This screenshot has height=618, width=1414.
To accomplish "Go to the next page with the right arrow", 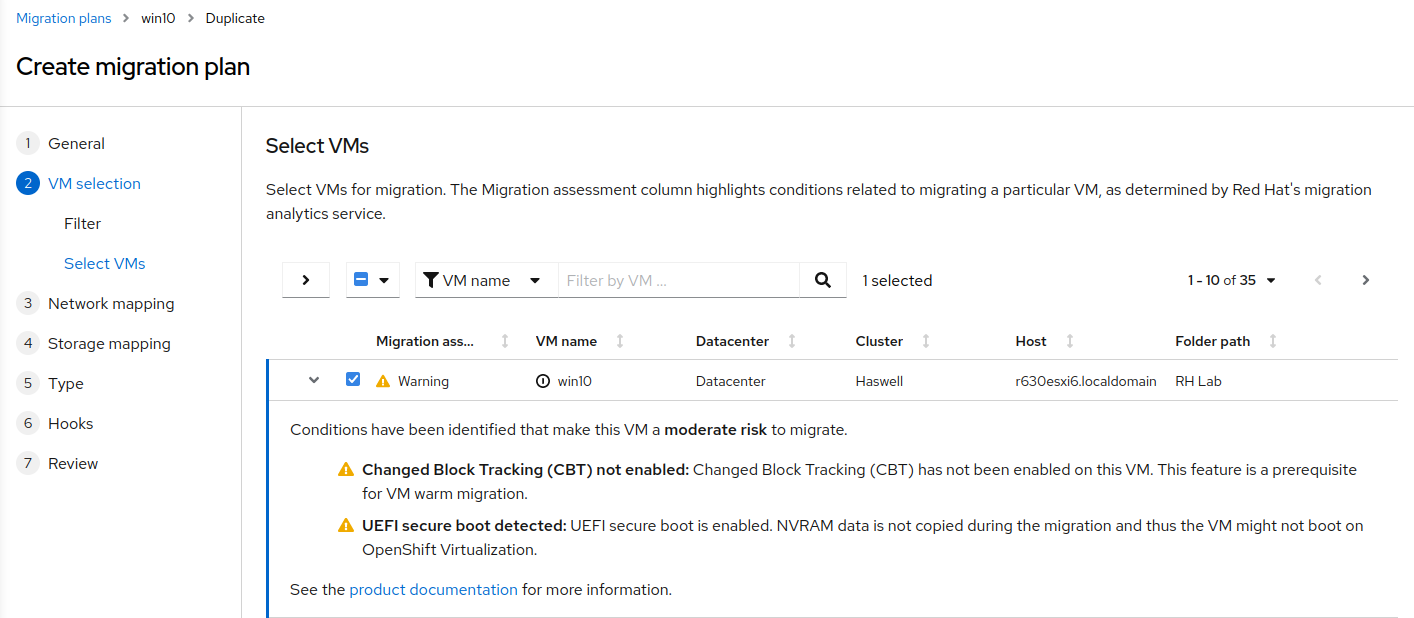I will 1365,280.
